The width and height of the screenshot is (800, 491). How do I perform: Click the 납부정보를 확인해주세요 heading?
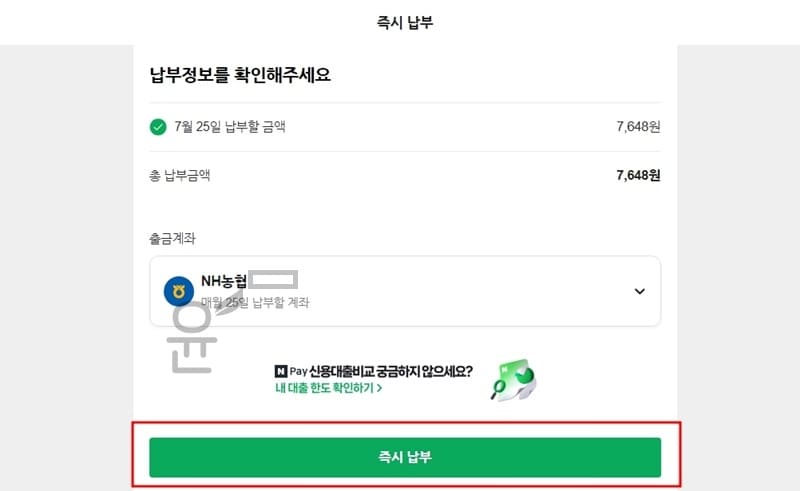[240, 75]
